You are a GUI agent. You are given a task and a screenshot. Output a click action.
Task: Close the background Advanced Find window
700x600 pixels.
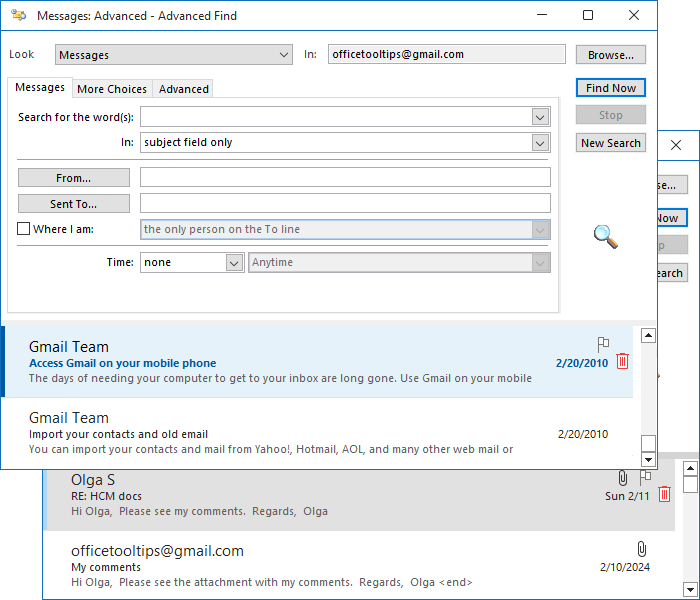[676, 145]
